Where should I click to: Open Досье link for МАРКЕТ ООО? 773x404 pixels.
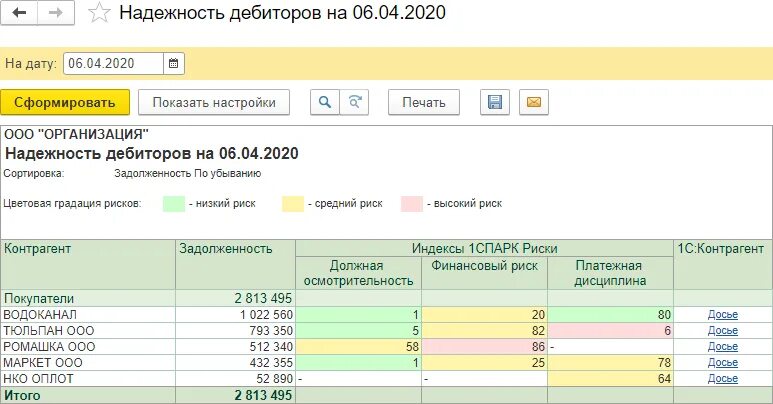tap(722, 362)
